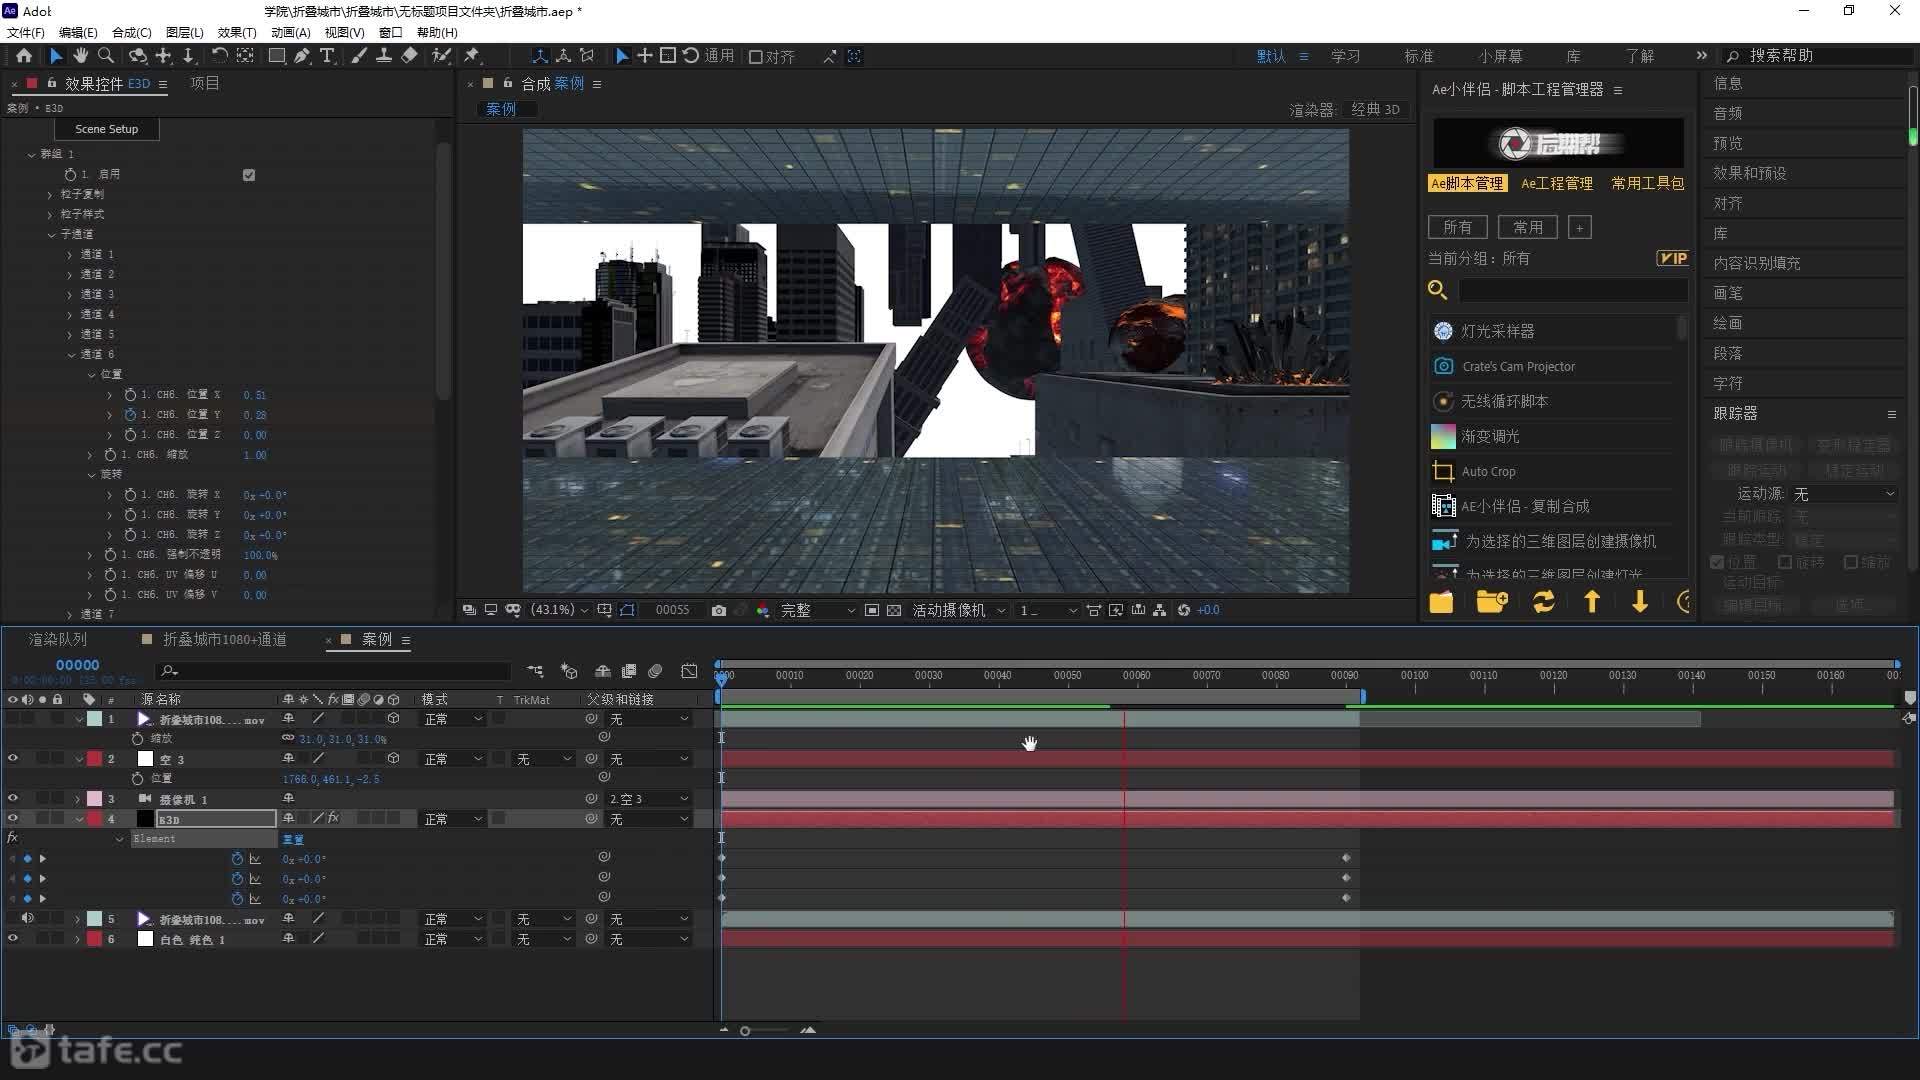Hide layer 2 空 3 with eye toggle

tap(13, 759)
